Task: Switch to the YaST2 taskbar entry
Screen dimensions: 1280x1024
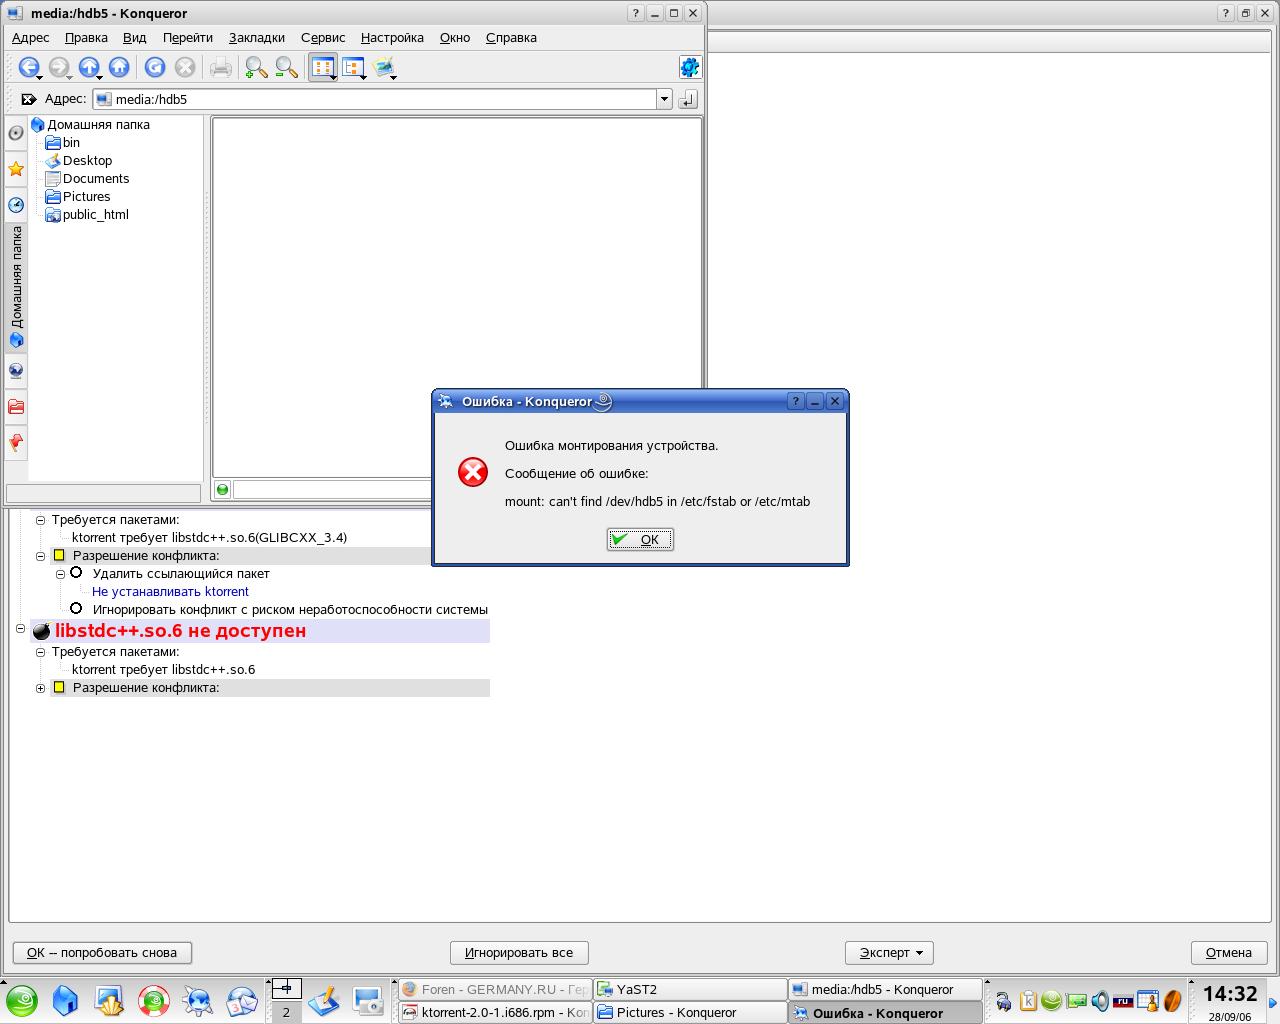Action: (x=691, y=989)
